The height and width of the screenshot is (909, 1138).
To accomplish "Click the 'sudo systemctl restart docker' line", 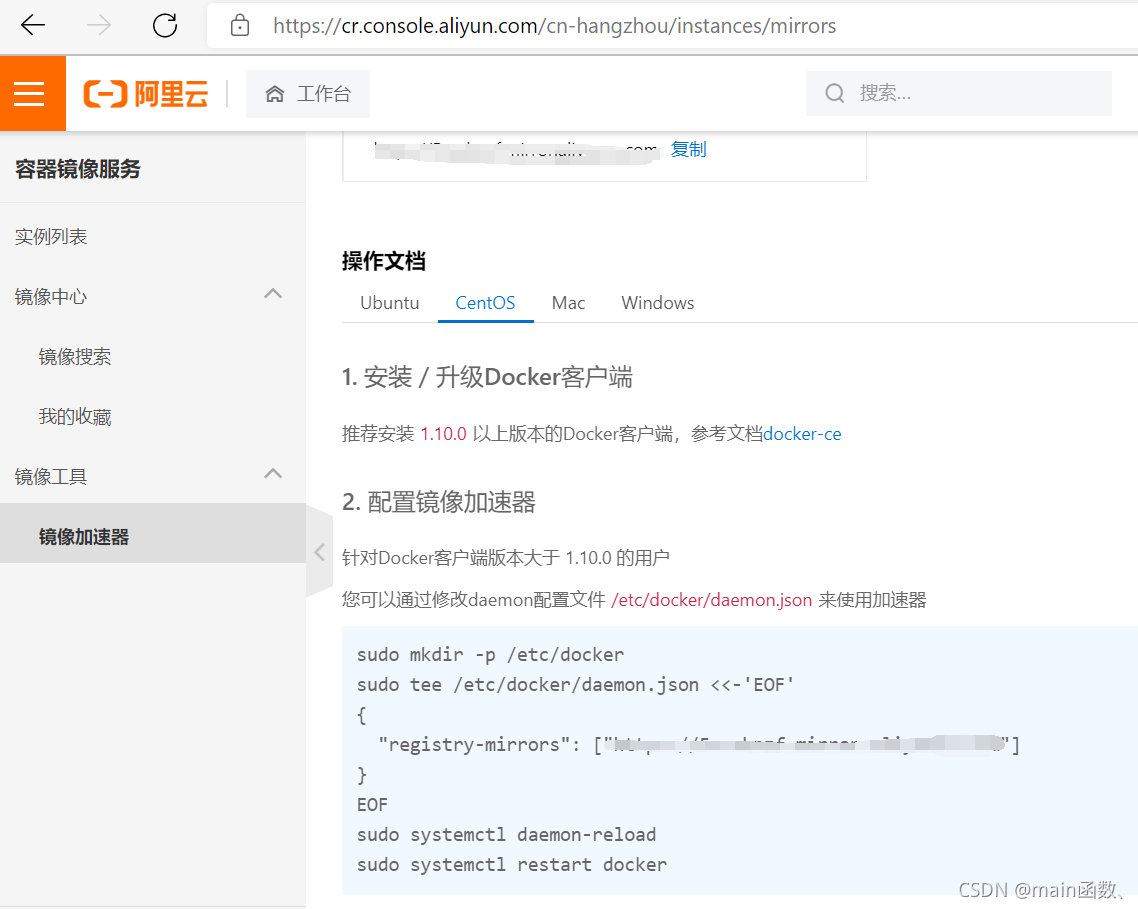I will coord(512,865).
